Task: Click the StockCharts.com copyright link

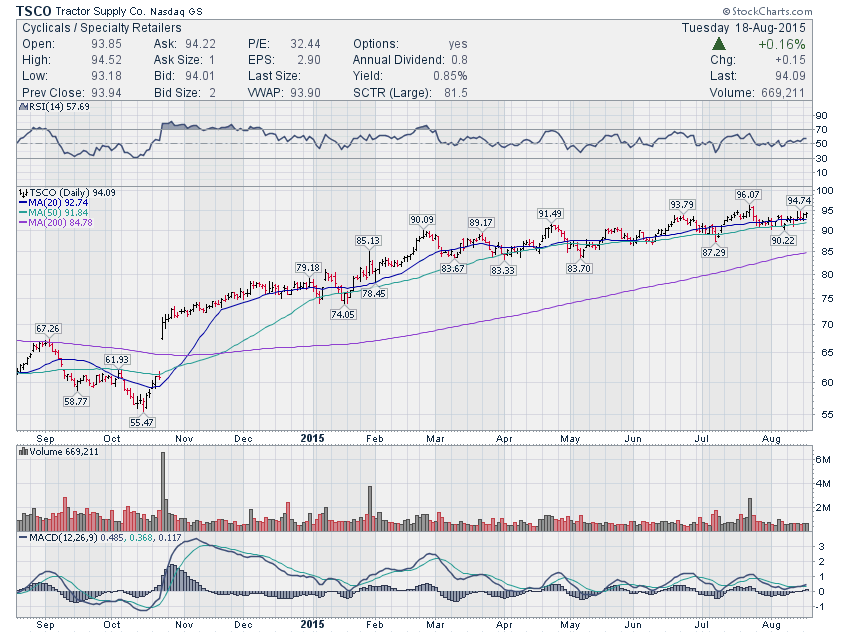Action: 767,11
